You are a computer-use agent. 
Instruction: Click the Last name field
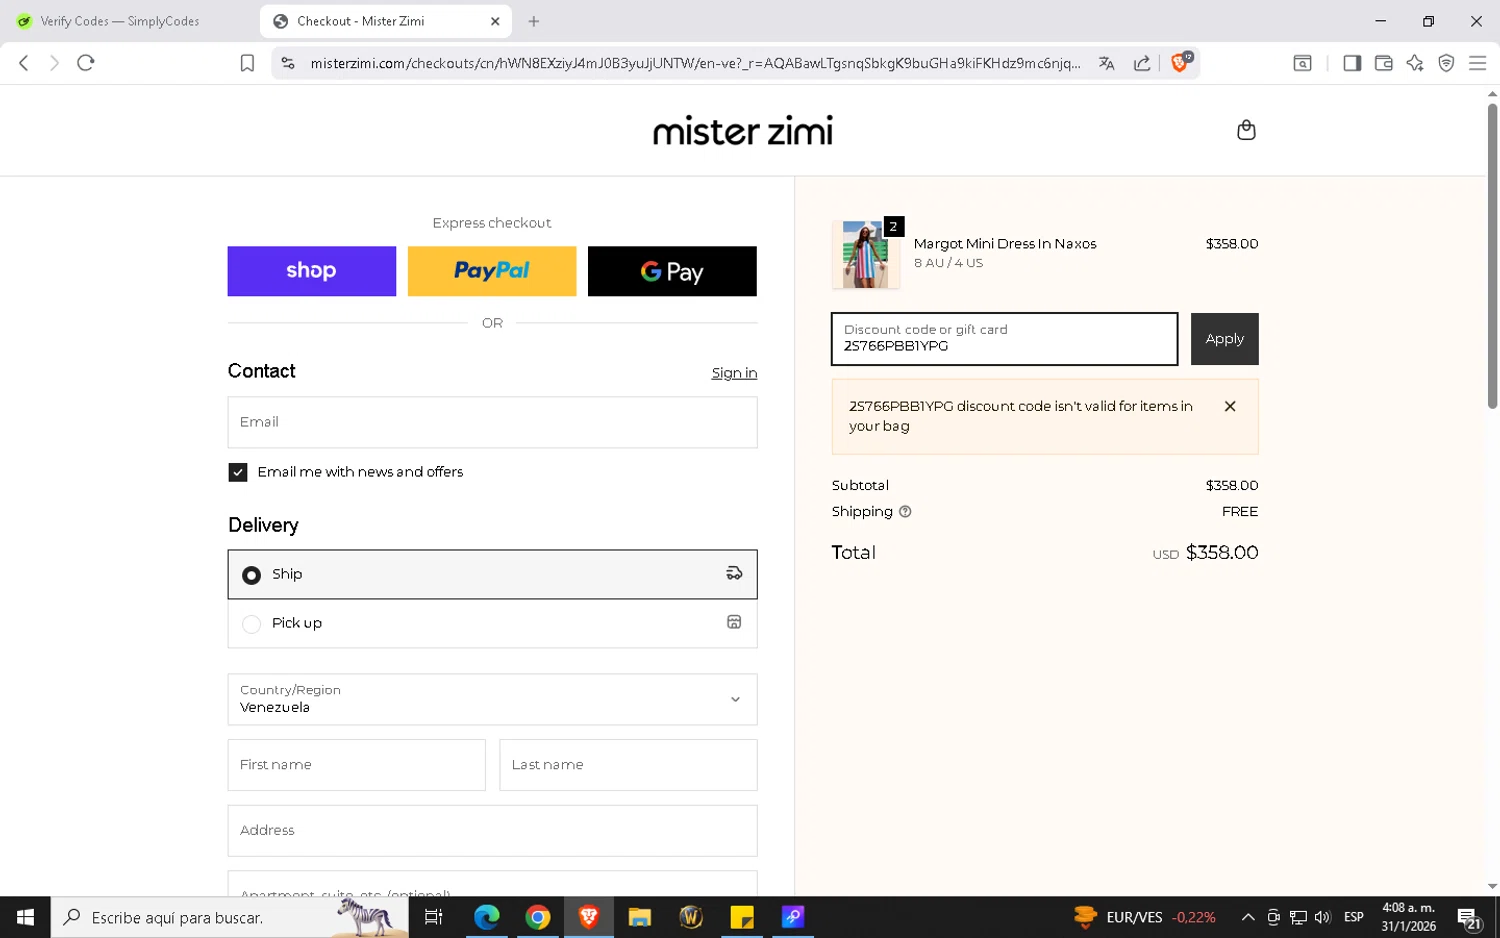(628, 765)
